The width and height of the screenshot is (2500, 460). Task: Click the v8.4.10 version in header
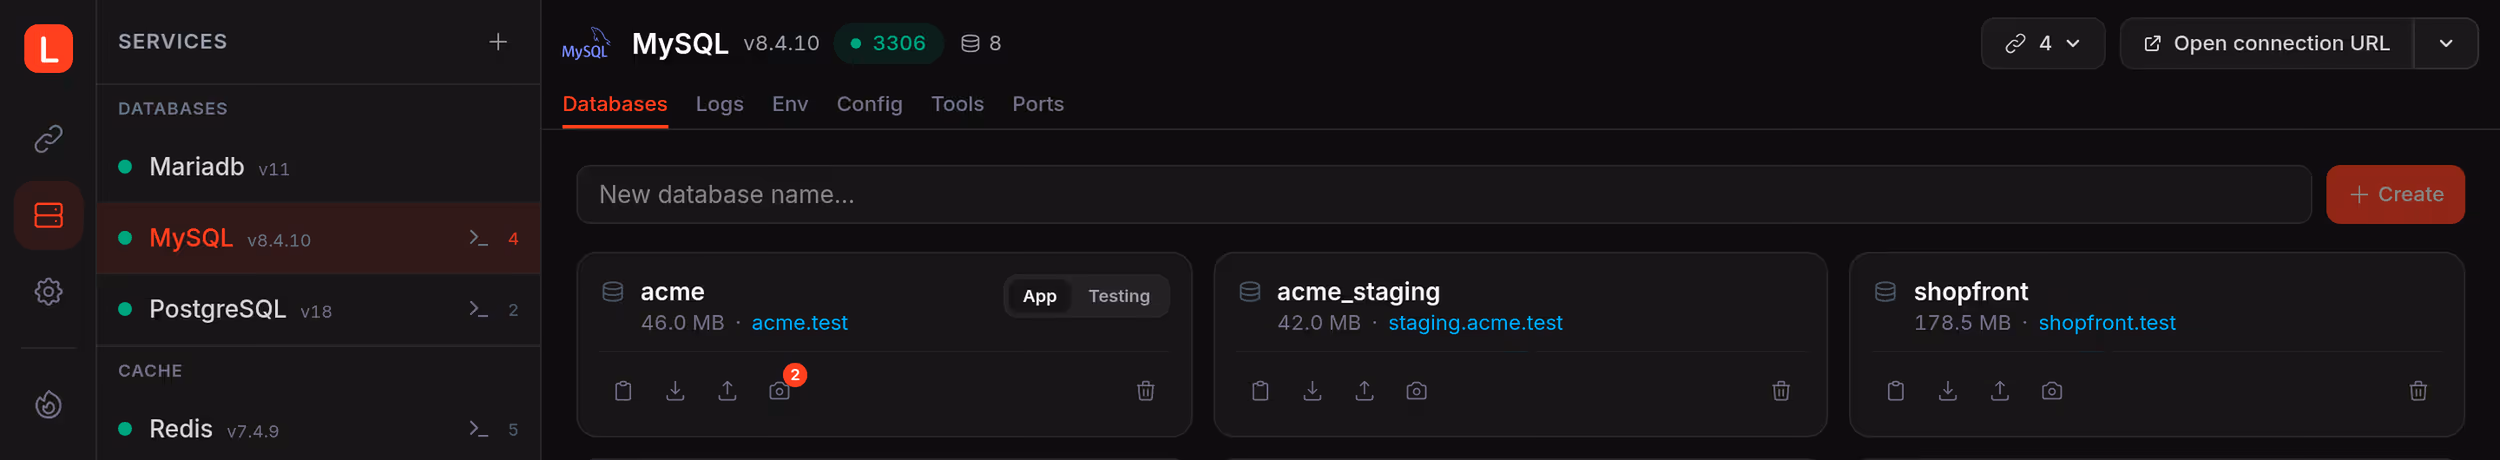781,43
